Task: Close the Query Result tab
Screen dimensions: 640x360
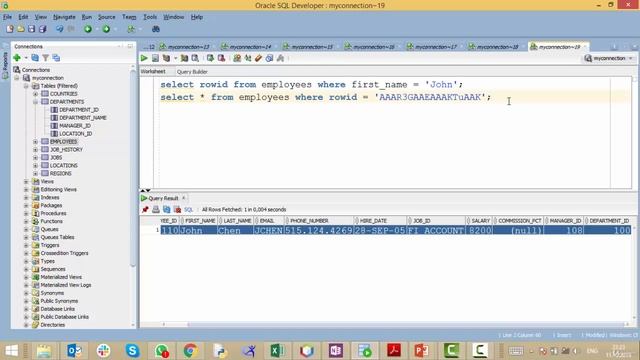Action: pos(184,198)
